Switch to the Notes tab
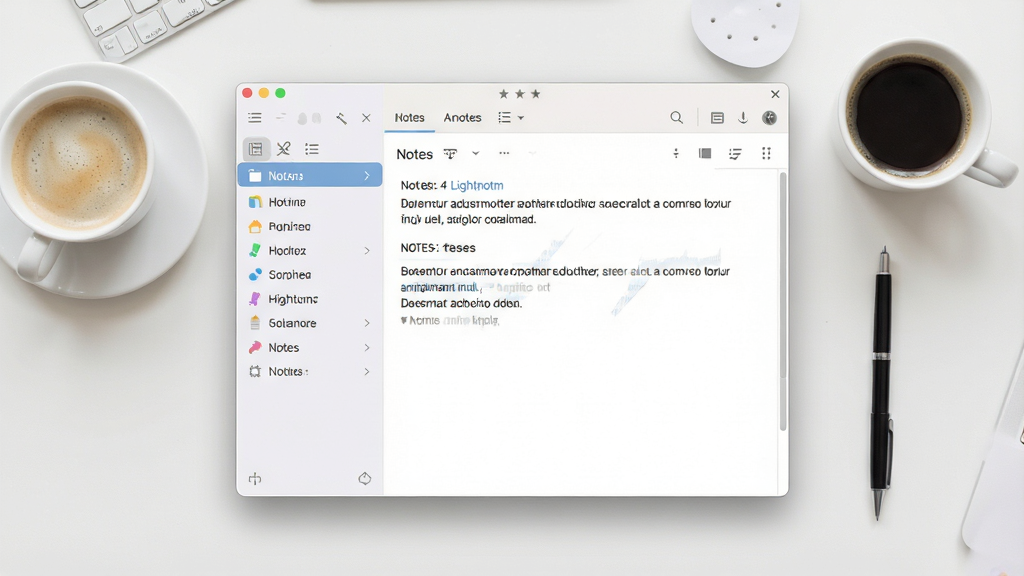Screen dimensions: 1024x576 [x=409, y=118]
